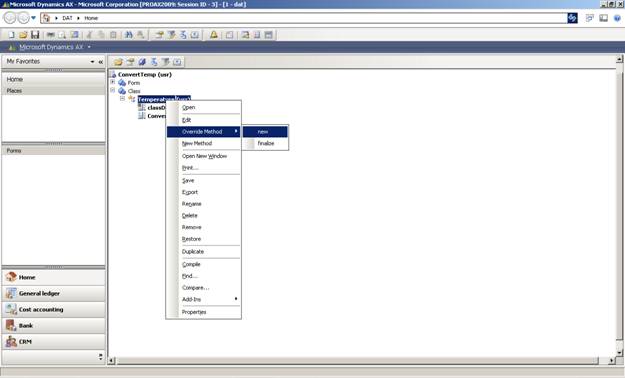
Task: Choose Delete from the context menu
Action: [x=203, y=215]
